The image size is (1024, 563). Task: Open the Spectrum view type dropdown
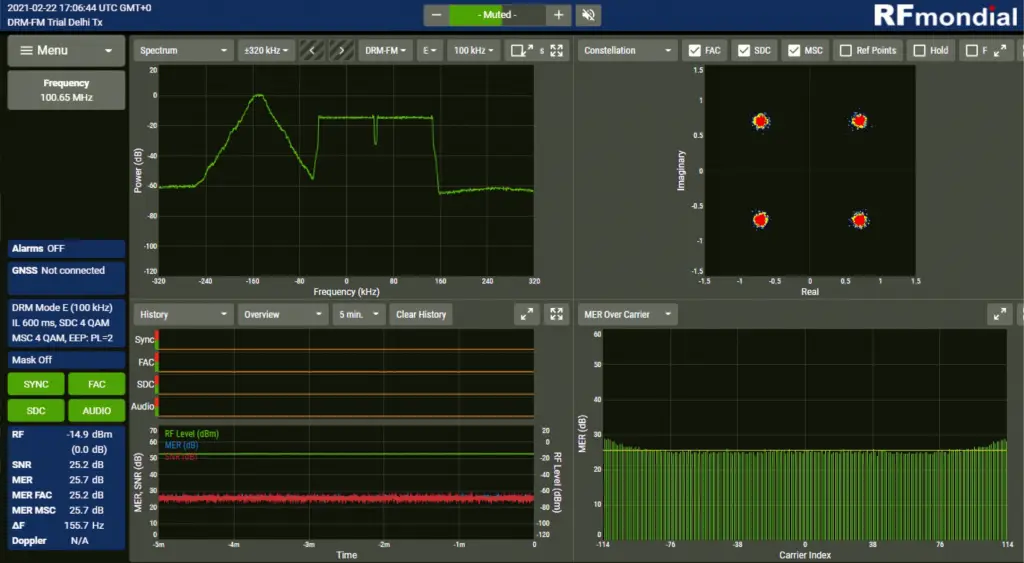[x=182, y=50]
